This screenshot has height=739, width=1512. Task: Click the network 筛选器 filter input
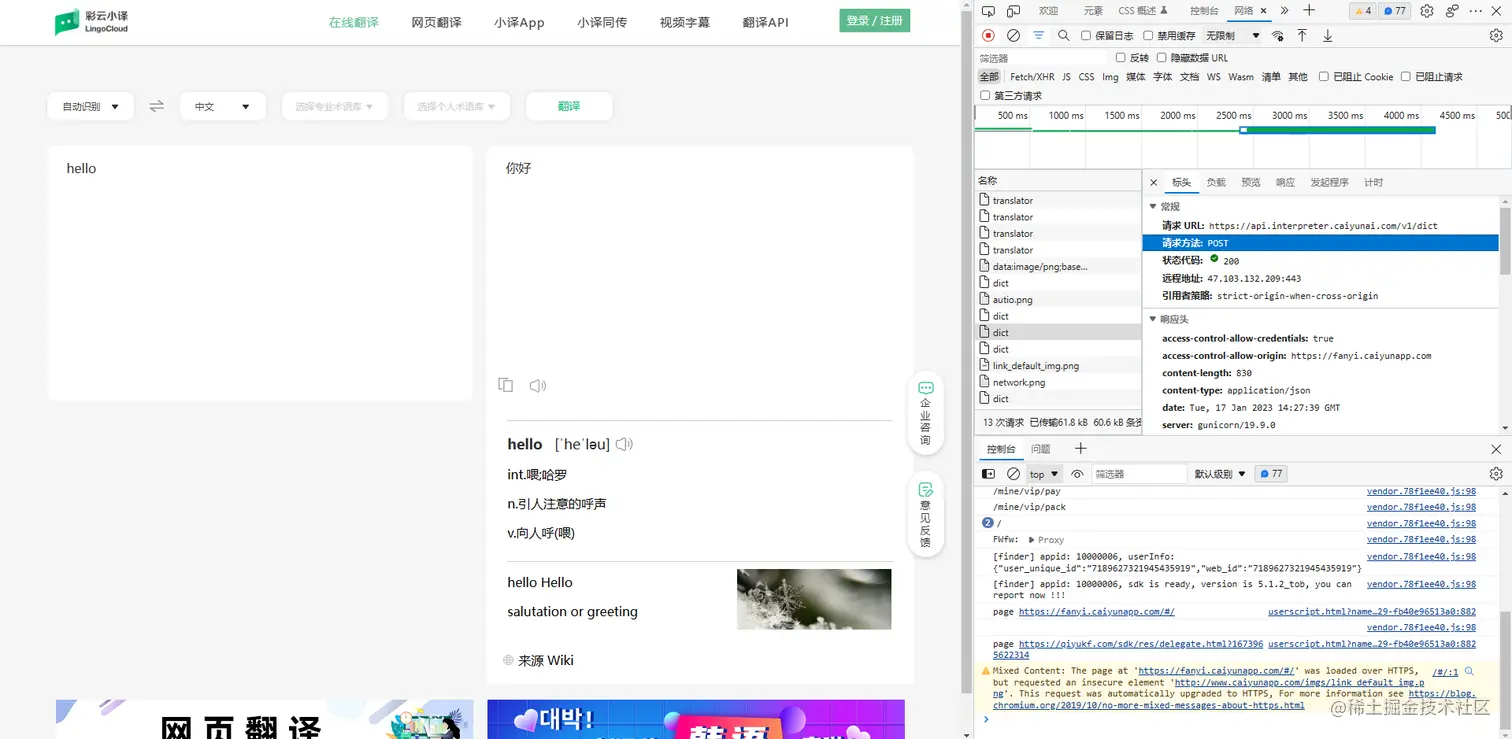point(1041,58)
